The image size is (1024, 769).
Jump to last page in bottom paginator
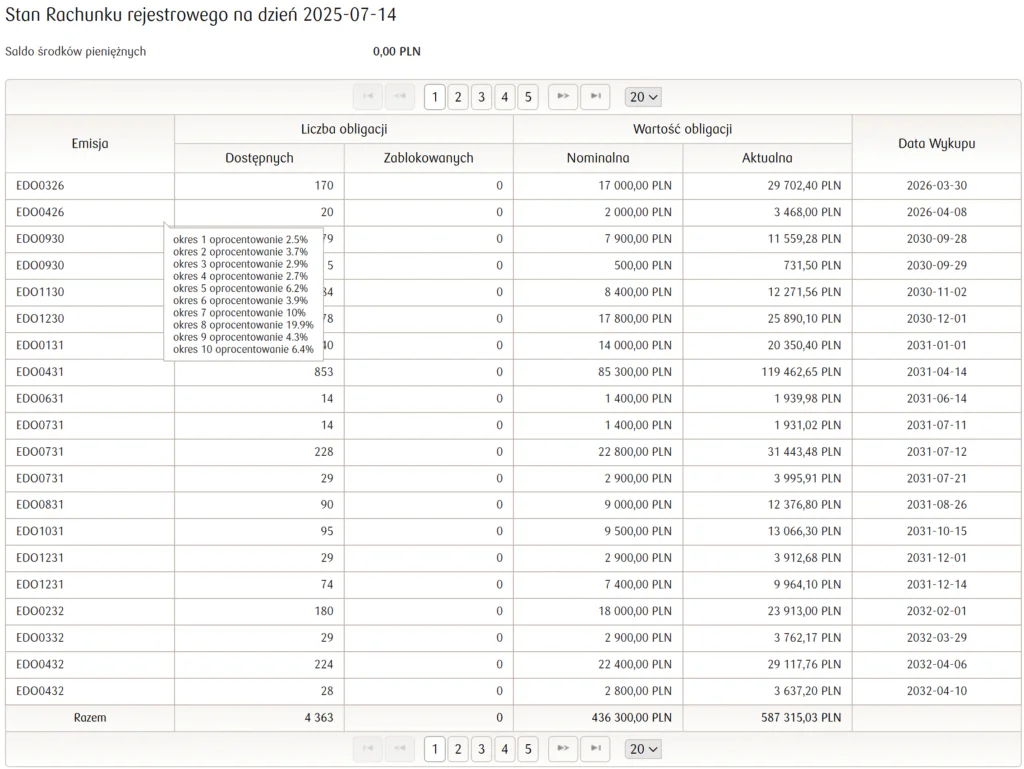pos(595,749)
